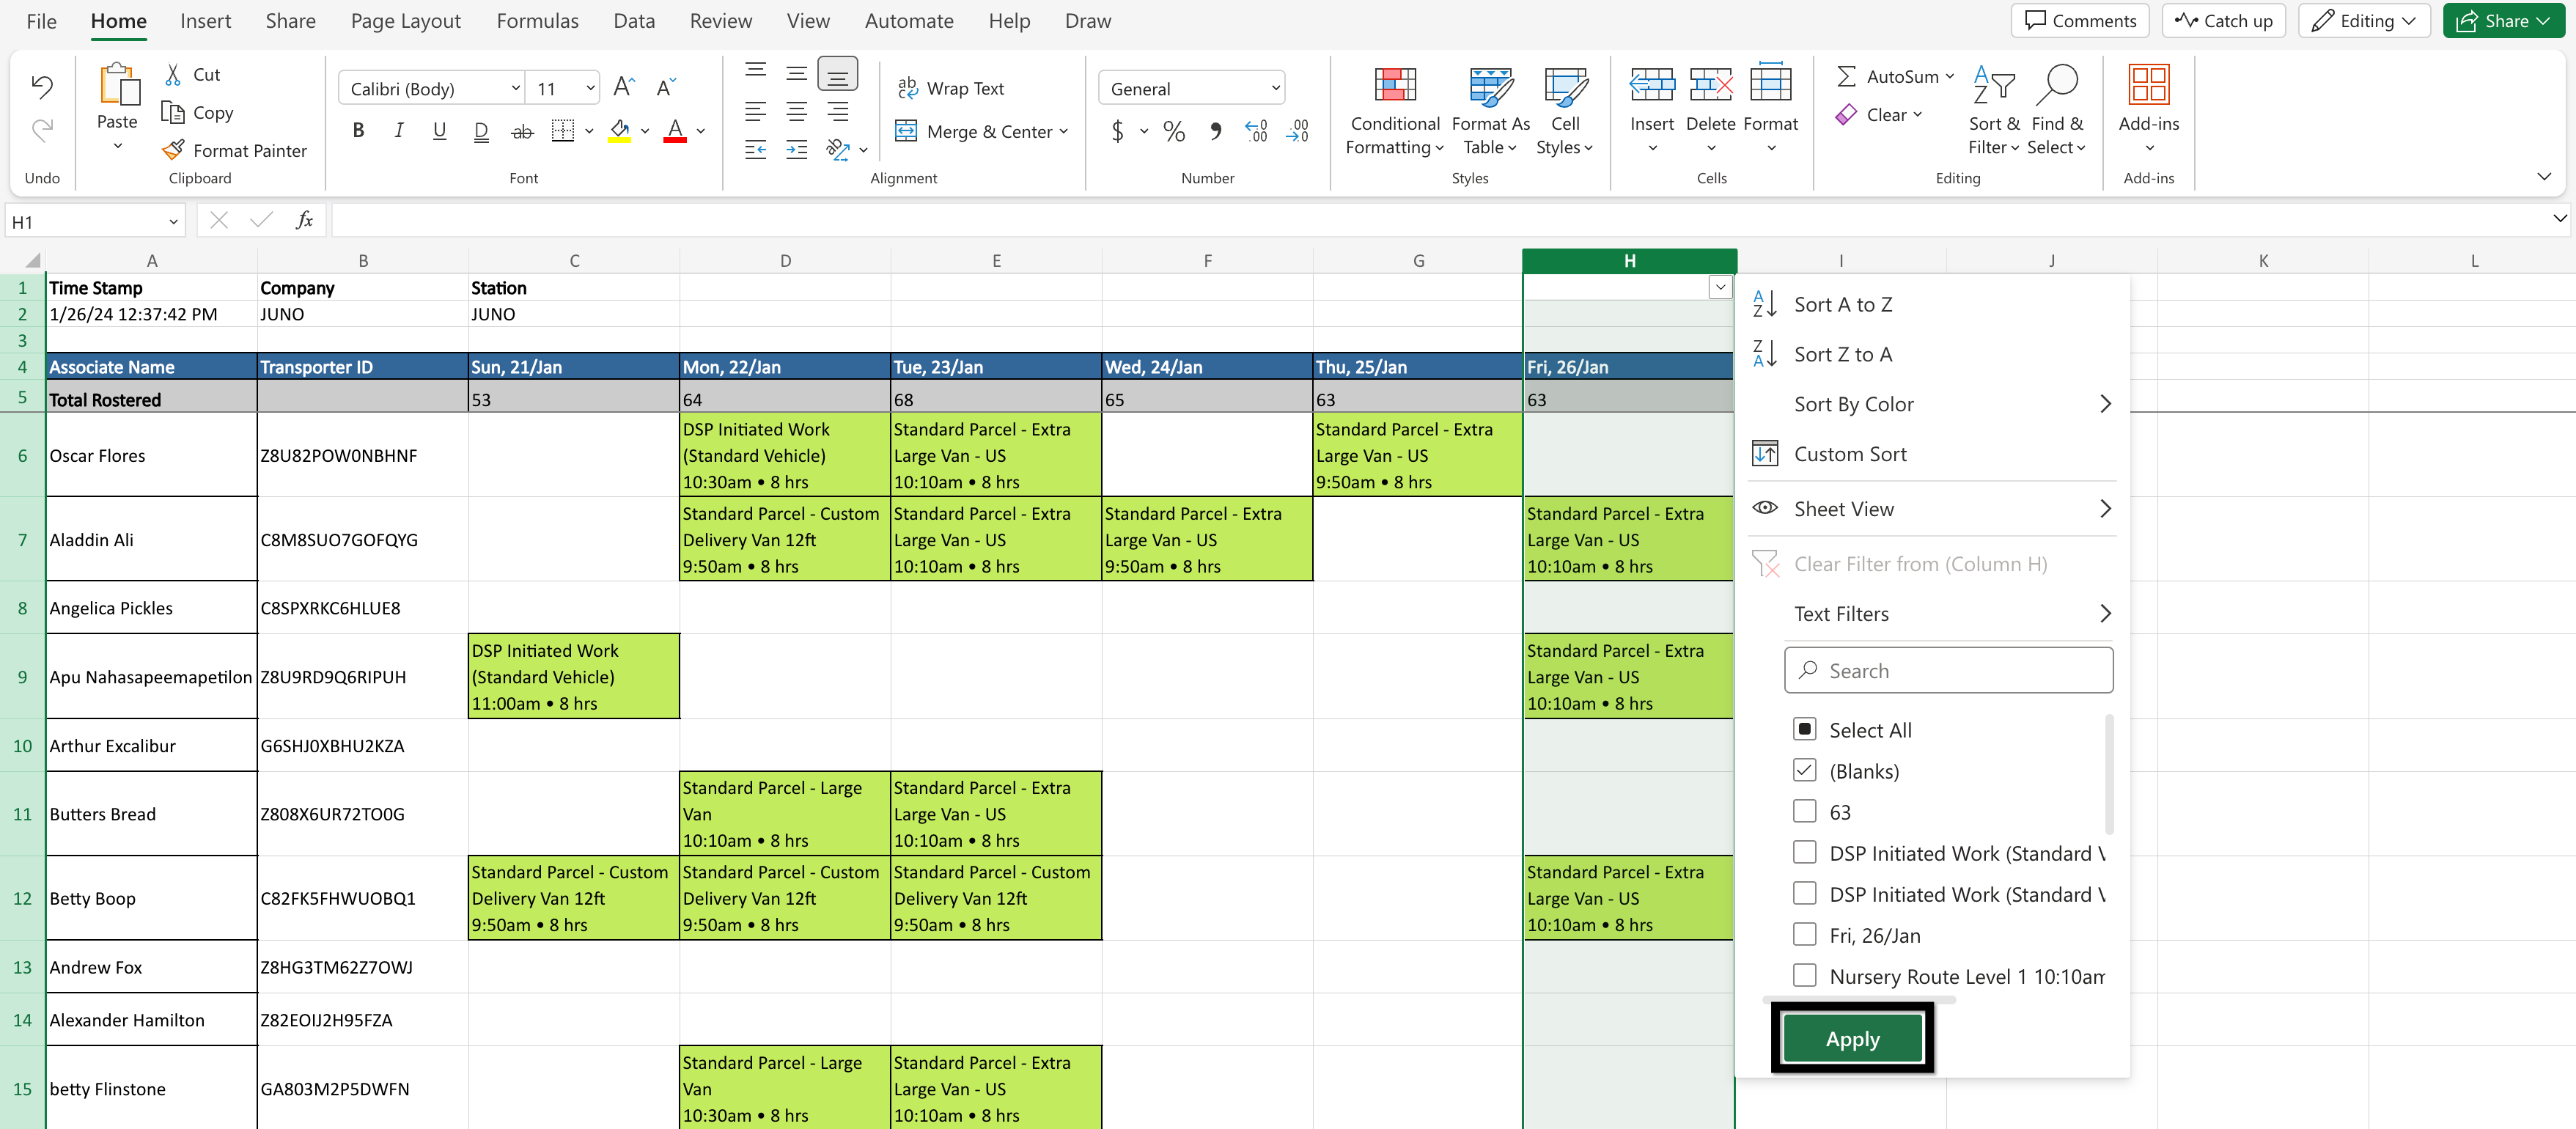Click the Bold formatting icon

pos(358,131)
